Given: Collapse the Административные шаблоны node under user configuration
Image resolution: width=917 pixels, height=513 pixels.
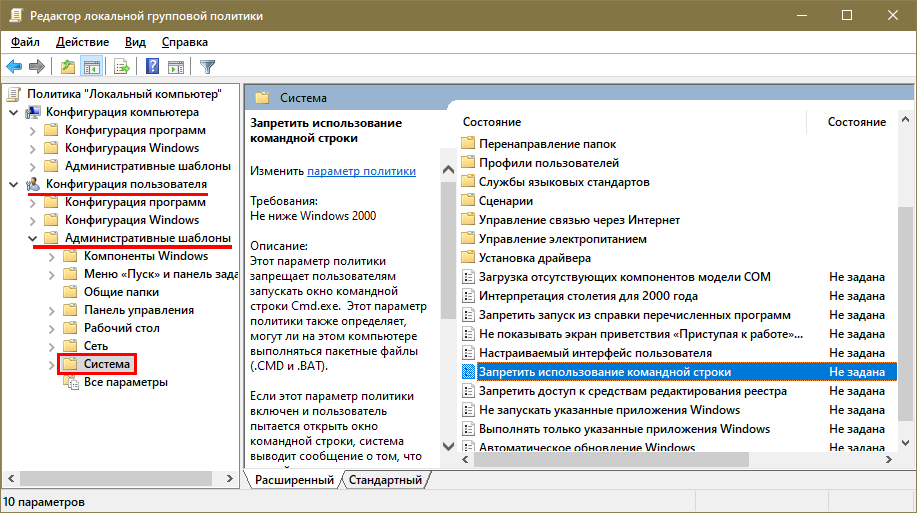Looking at the screenshot, I should click(x=32, y=239).
